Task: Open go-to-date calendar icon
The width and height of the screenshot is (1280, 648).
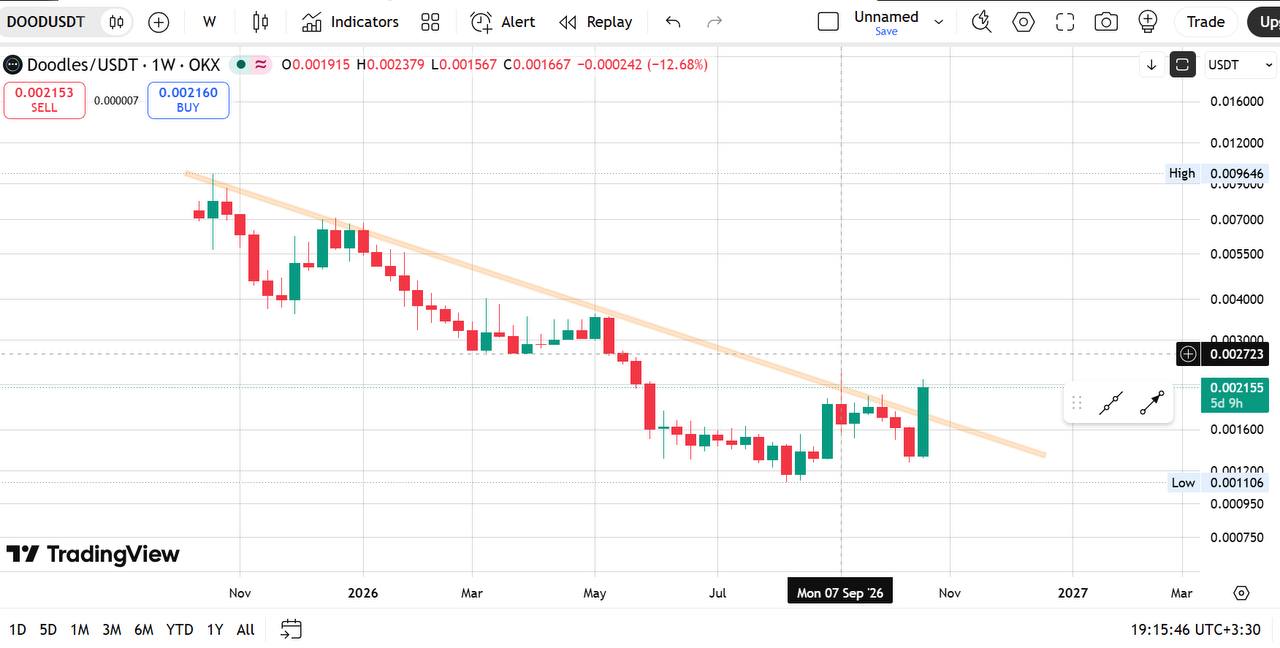Action: point(291,629)
